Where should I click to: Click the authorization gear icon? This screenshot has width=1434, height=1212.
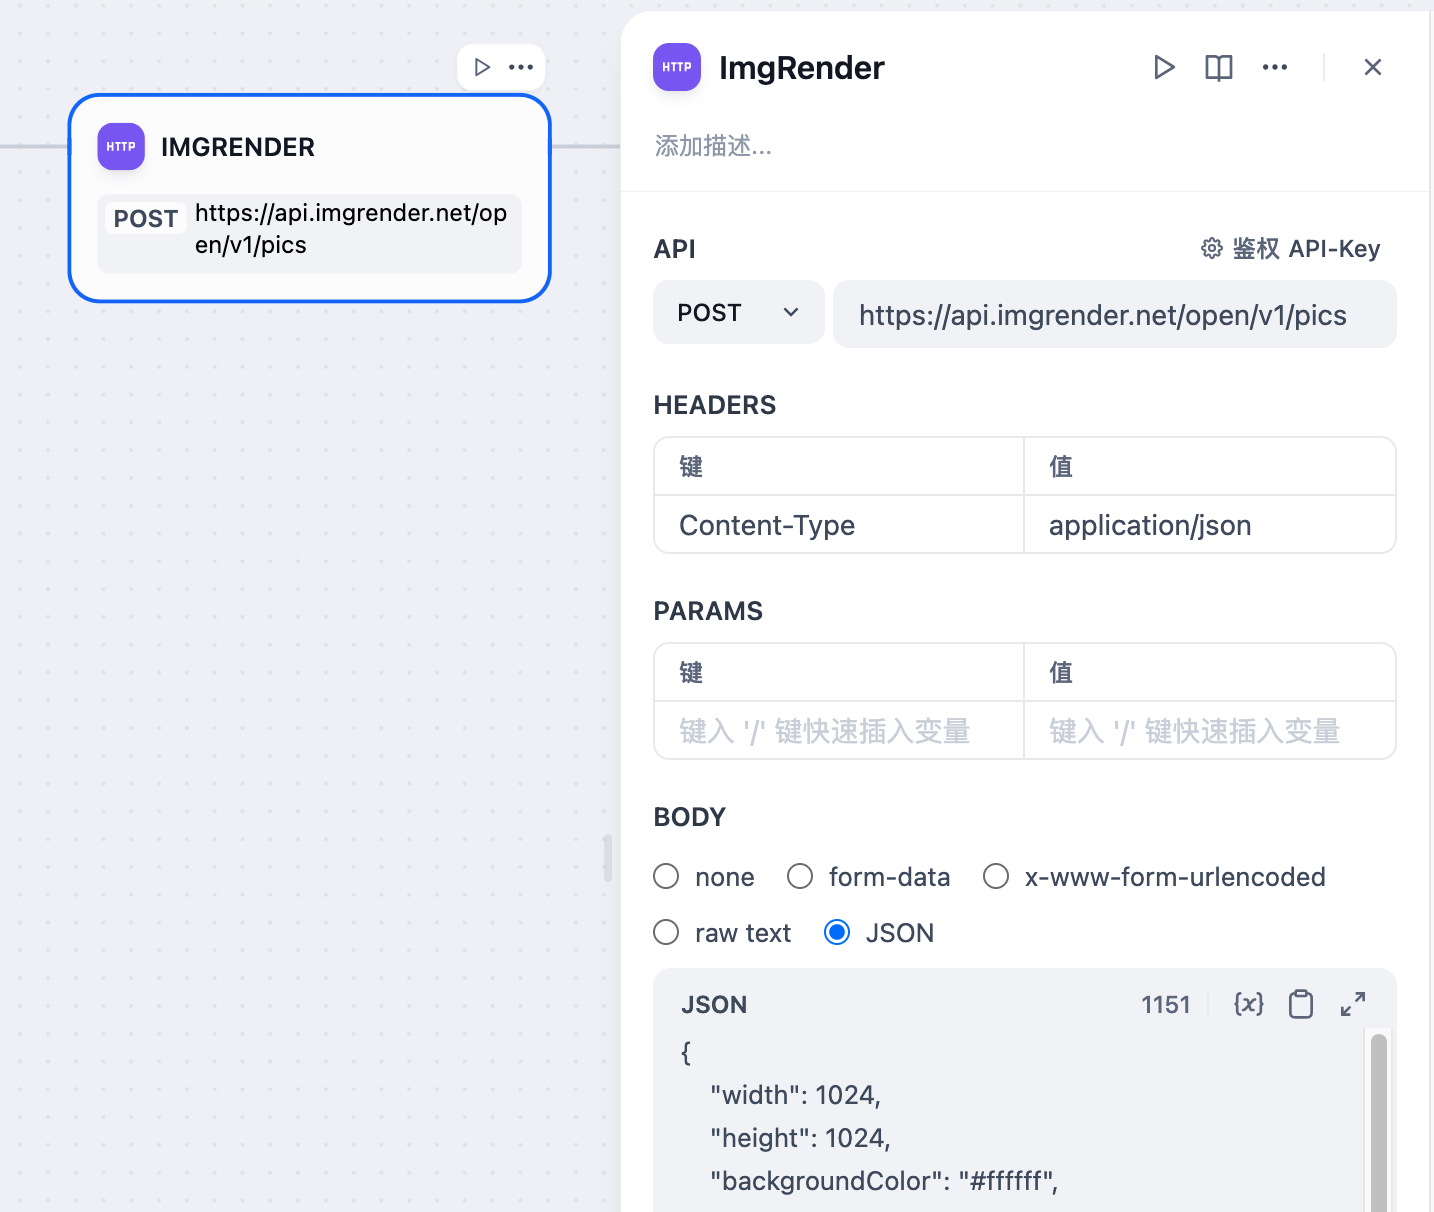[x=1212, y=248]
